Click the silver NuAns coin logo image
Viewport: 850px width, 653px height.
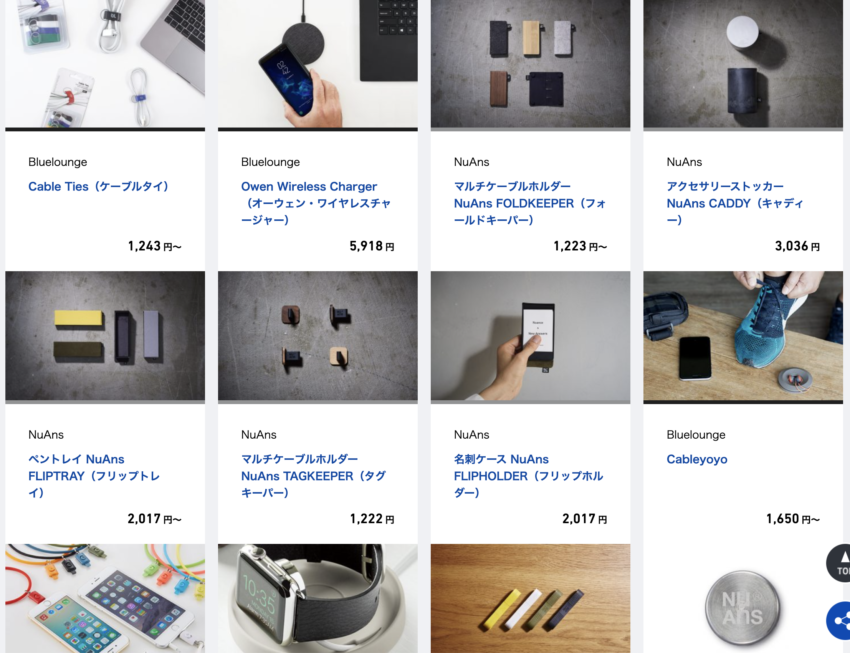(x=743, y=607)
